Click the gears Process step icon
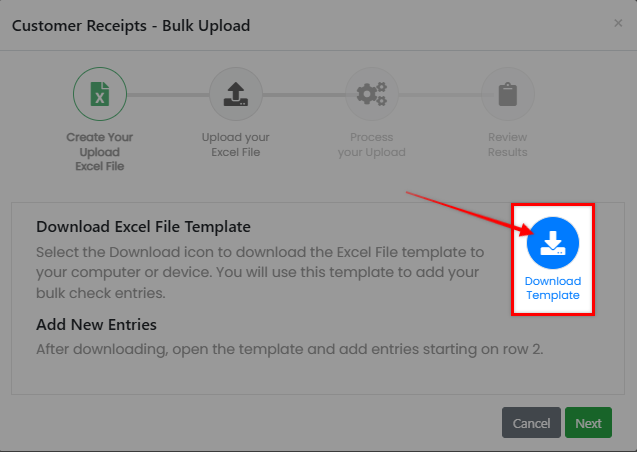Image resolution: width=637 pixels, height=452 pixels. pos(372,94)
